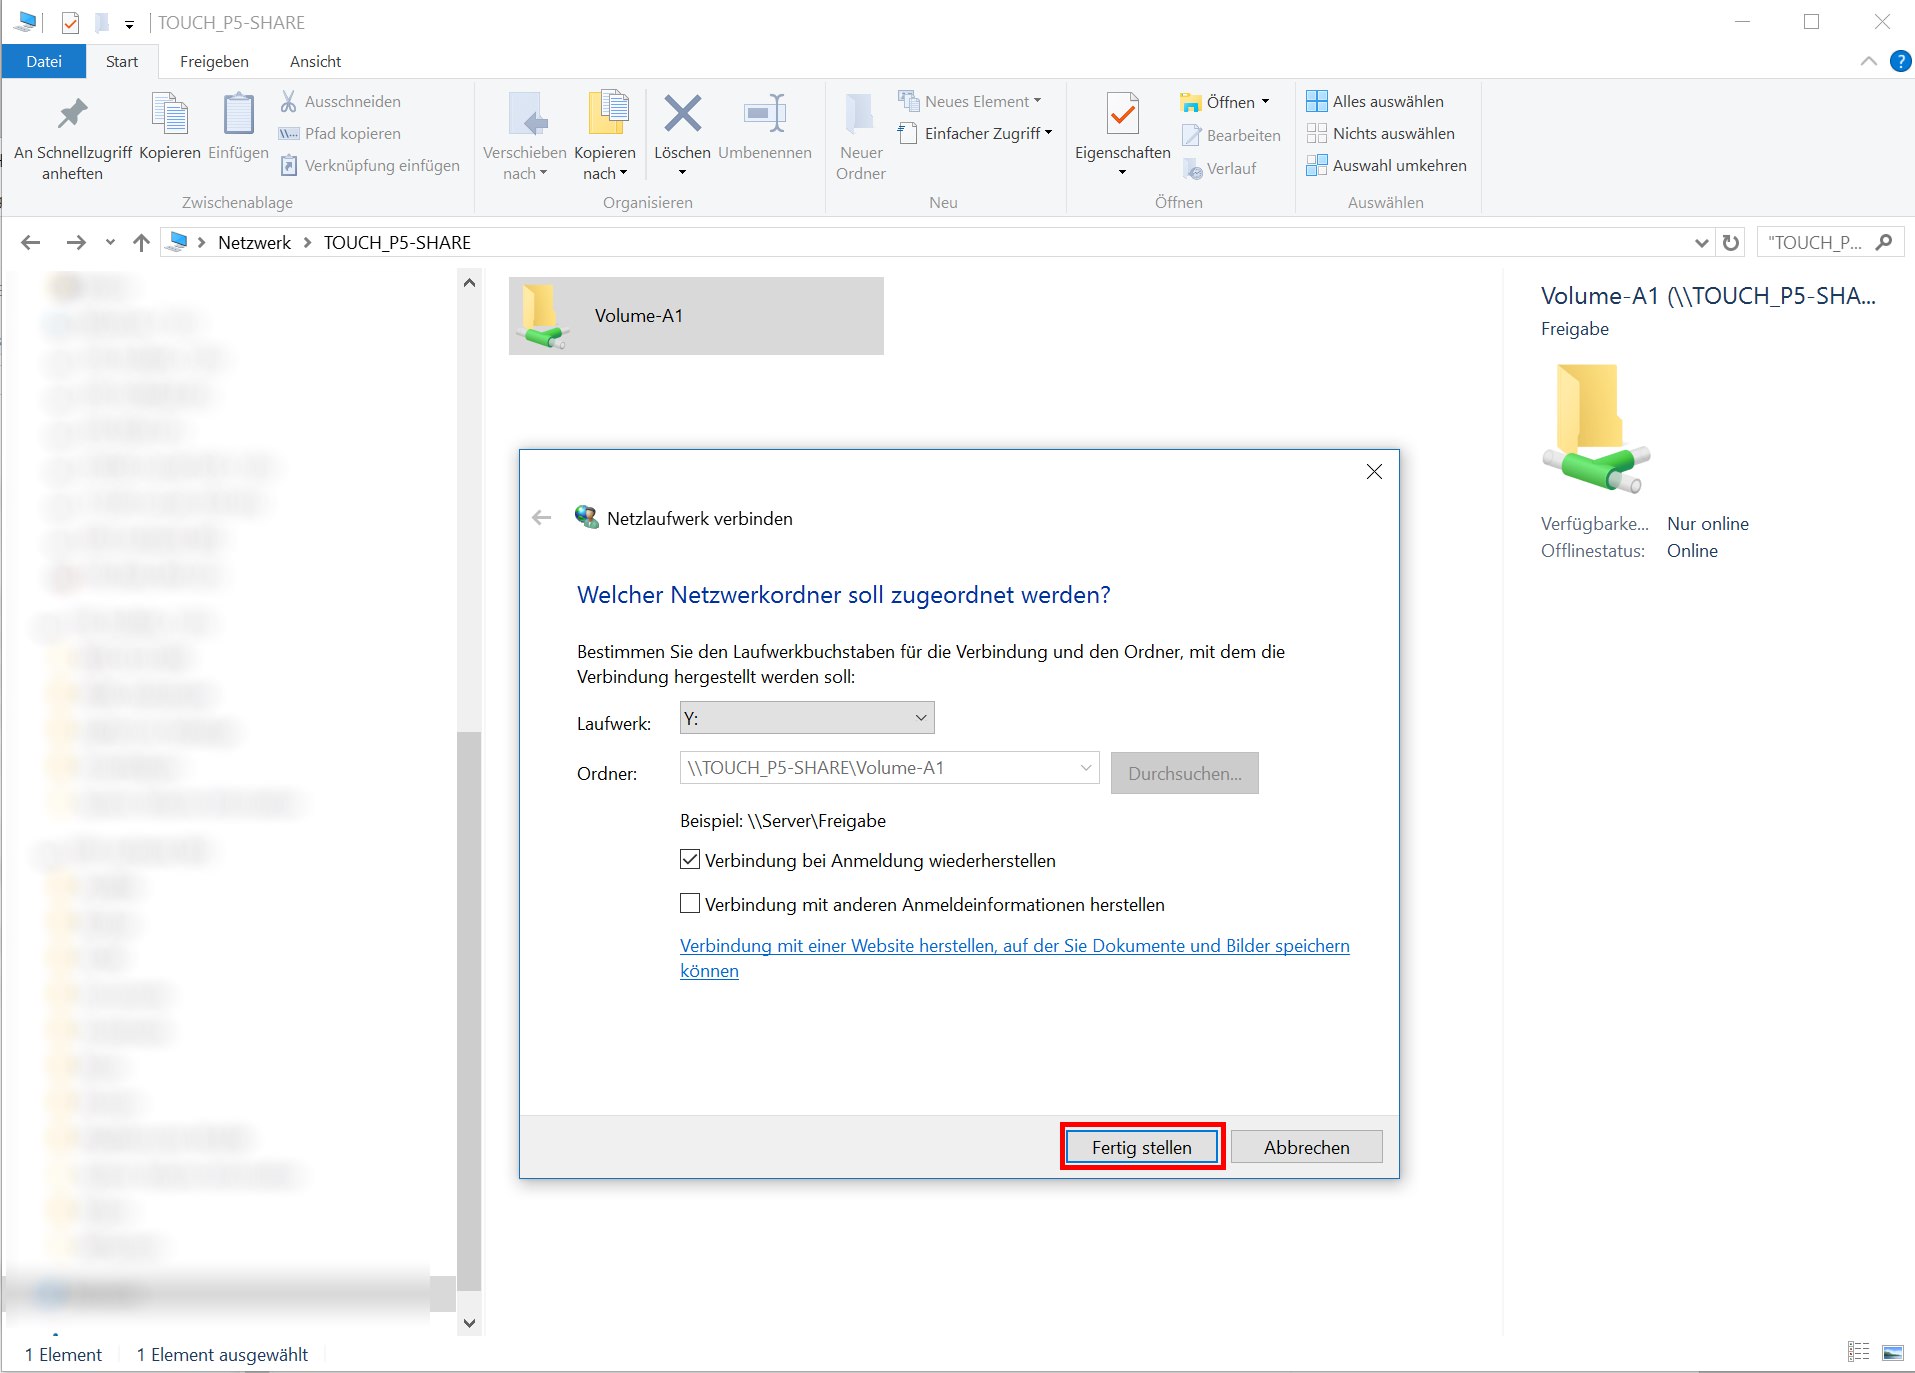Open link to connect with a website
This screenshot has width=1915, height=1373.
tap(1014, 946)
